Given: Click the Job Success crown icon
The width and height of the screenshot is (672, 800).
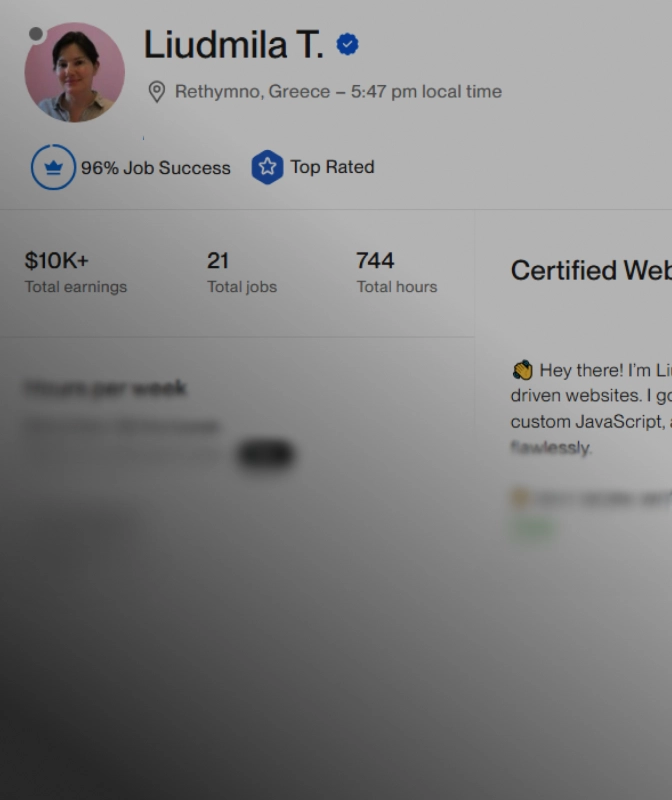Looking at the screenshot, I should (x=53, y=167).
